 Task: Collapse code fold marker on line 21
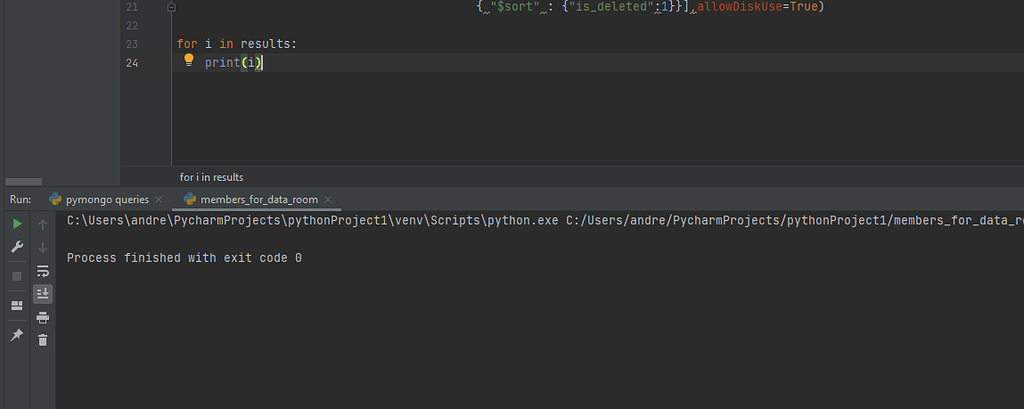click(x=171, y=7)
